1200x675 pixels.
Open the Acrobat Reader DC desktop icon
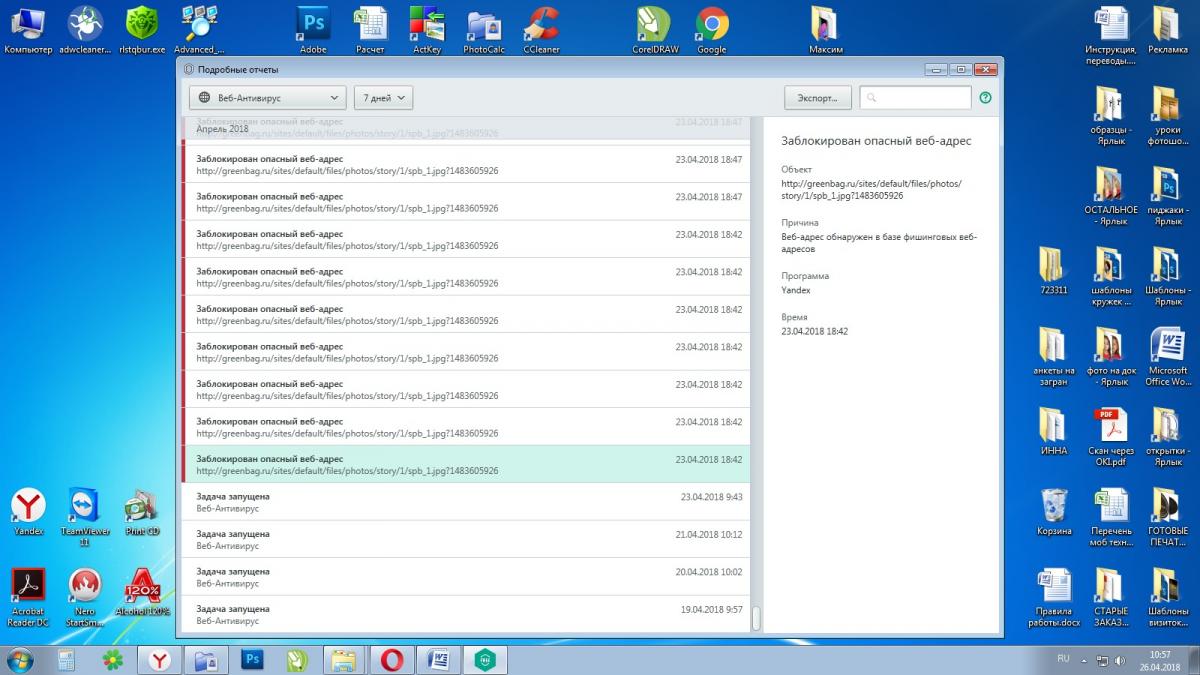pyautogui.click(x=28, y=590)
